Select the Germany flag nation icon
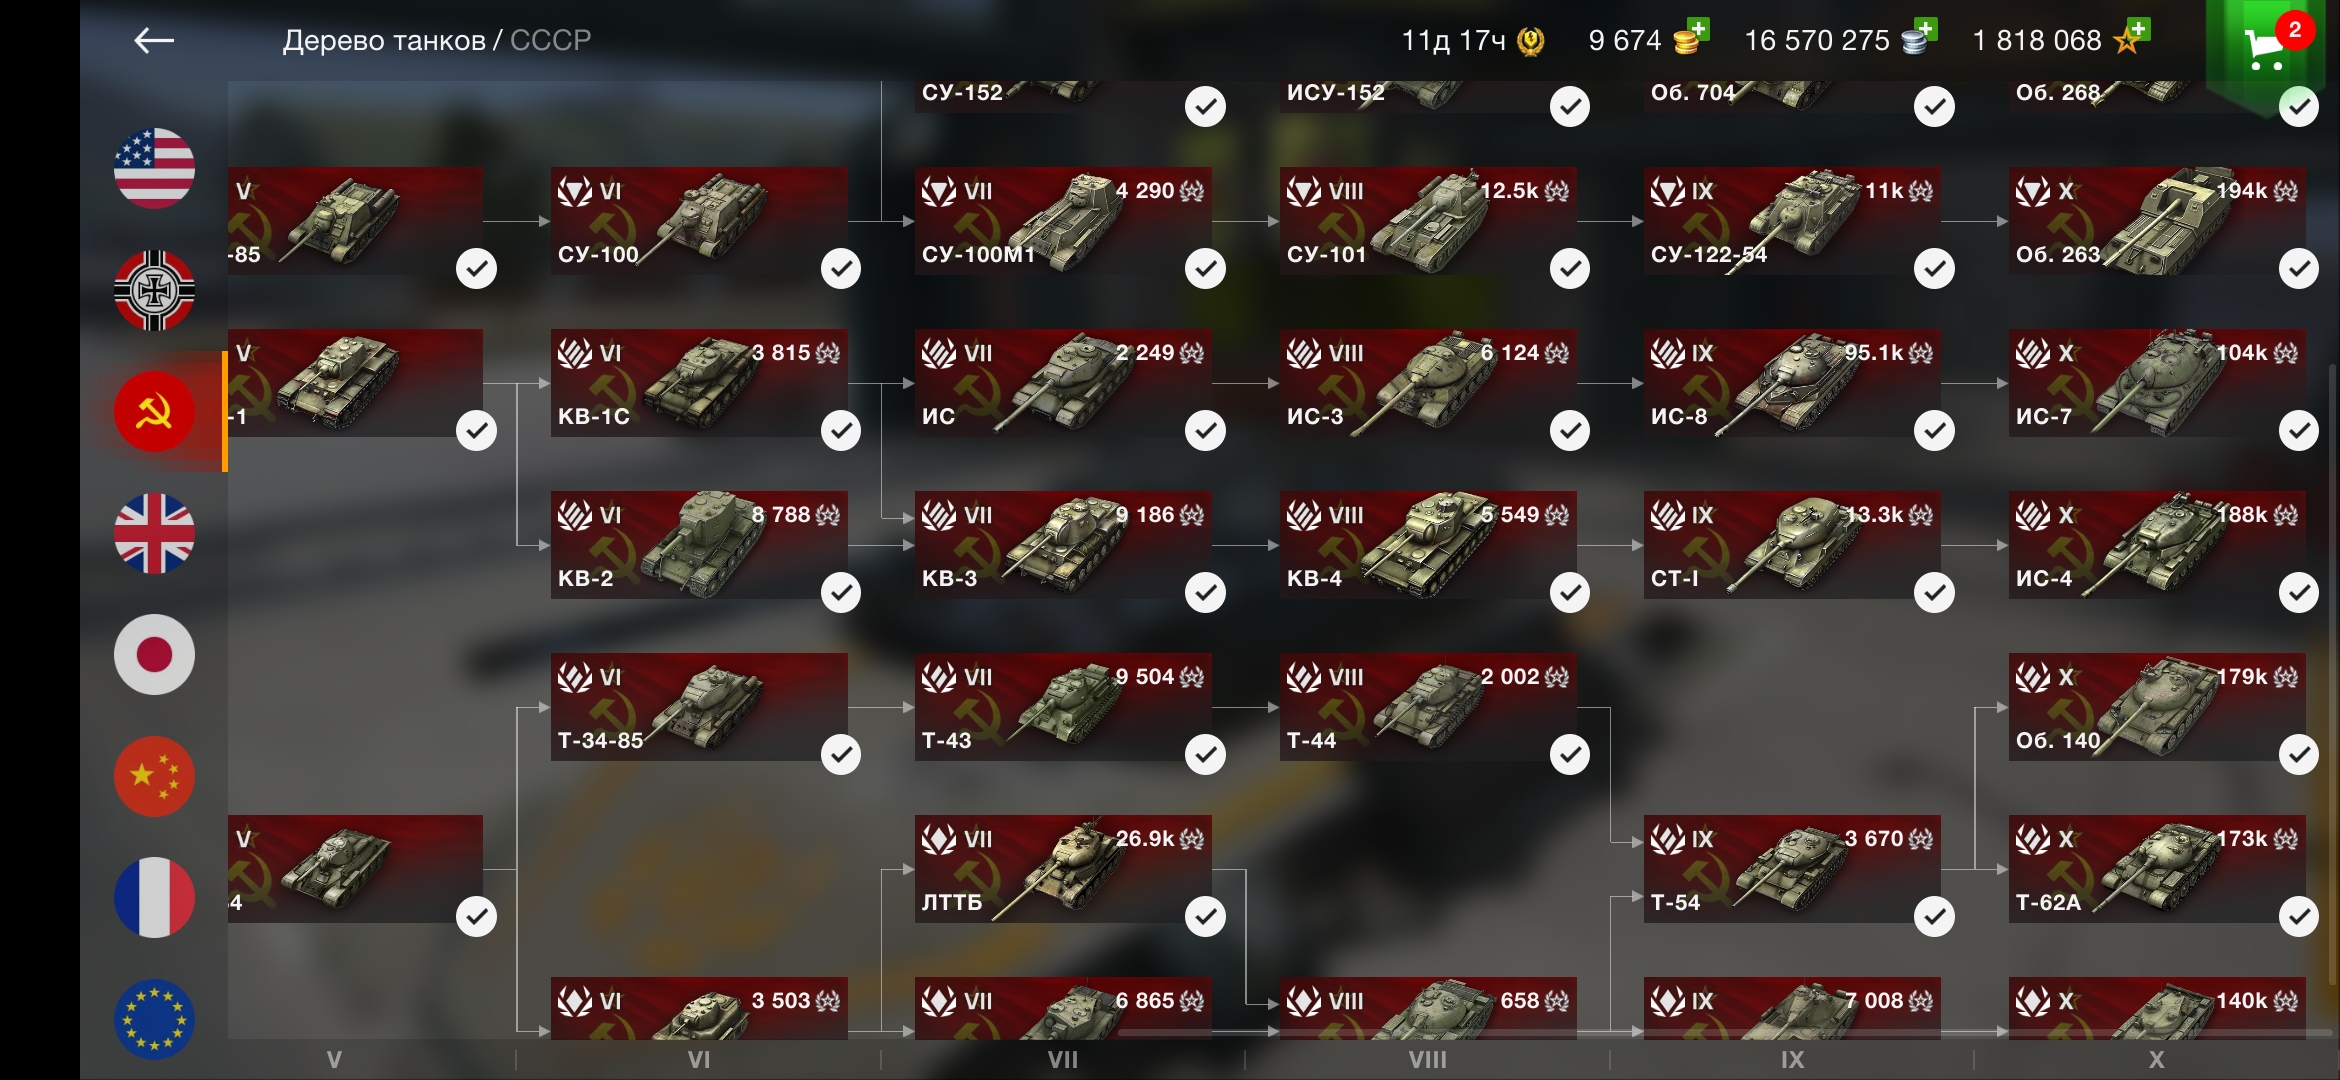 click(154, 290)
